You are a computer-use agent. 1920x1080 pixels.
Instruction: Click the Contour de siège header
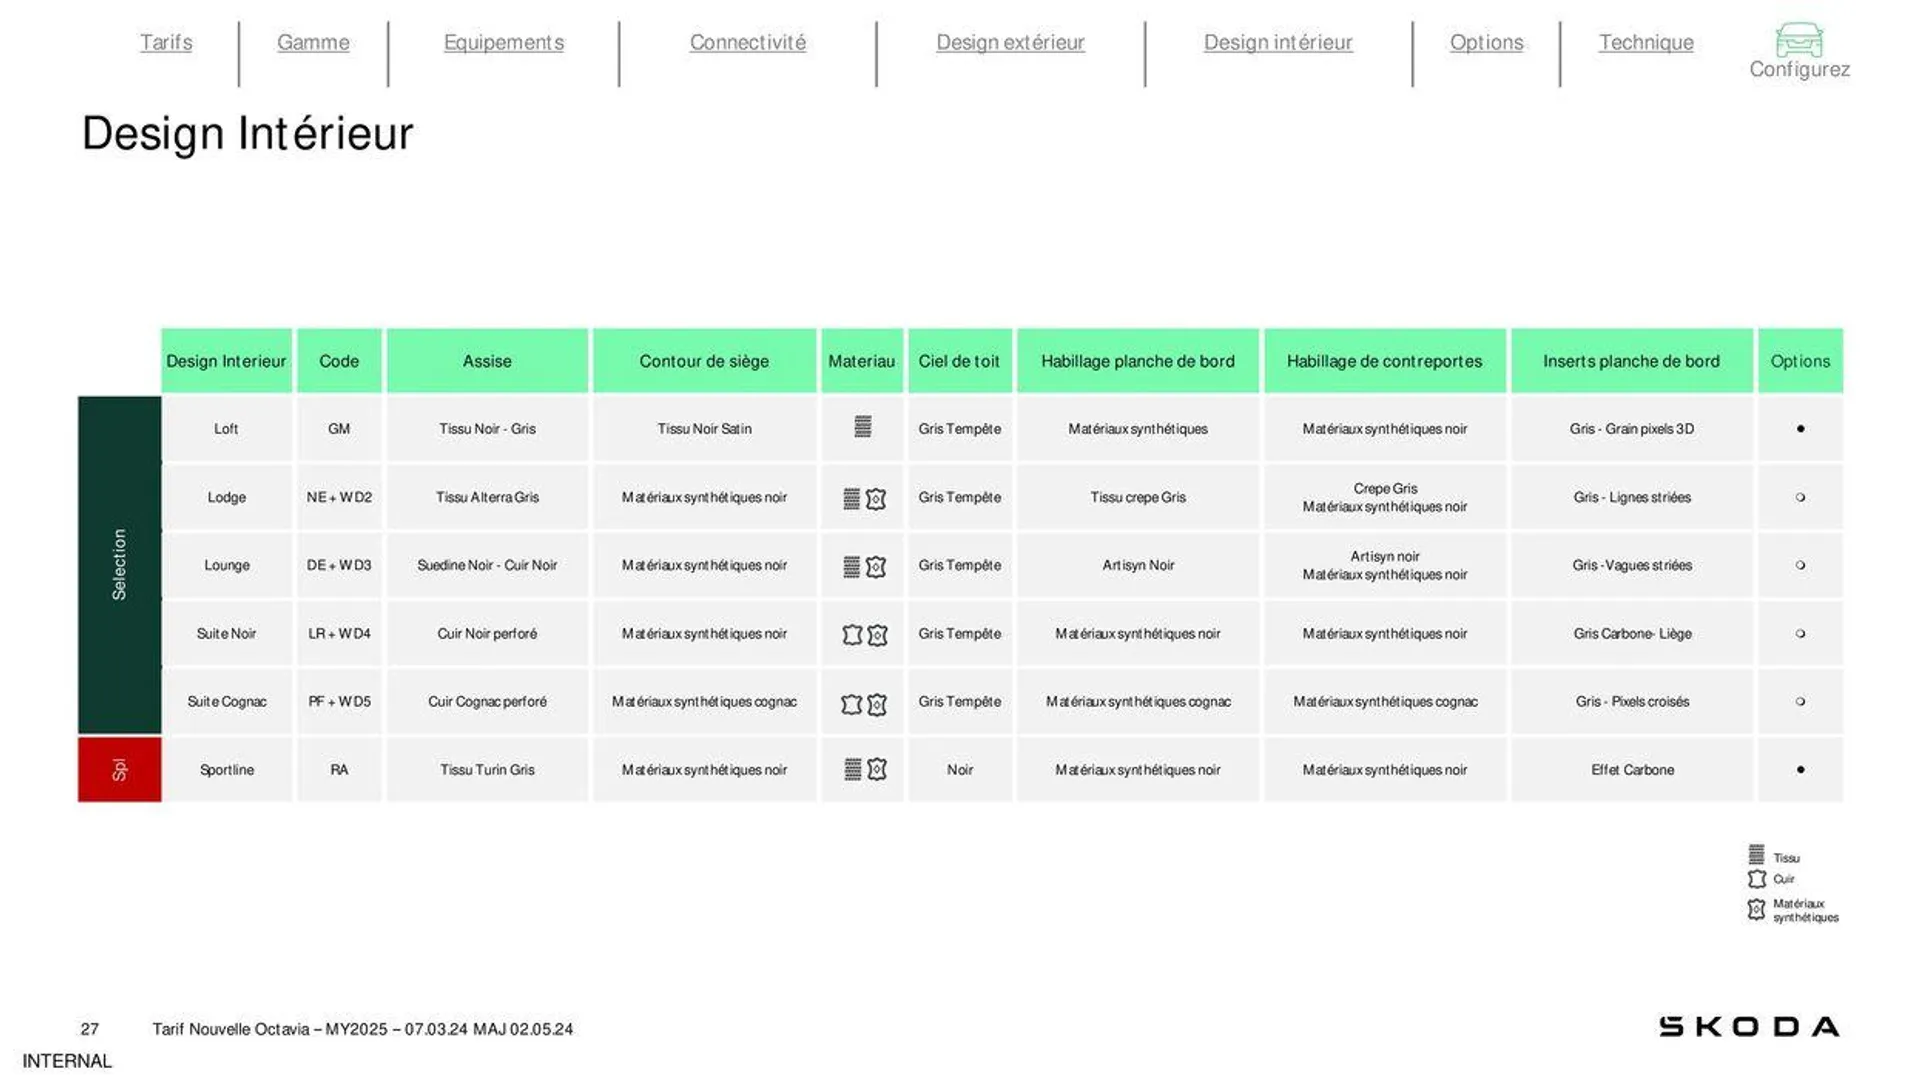pyautogui.click(x=704, y=361)
